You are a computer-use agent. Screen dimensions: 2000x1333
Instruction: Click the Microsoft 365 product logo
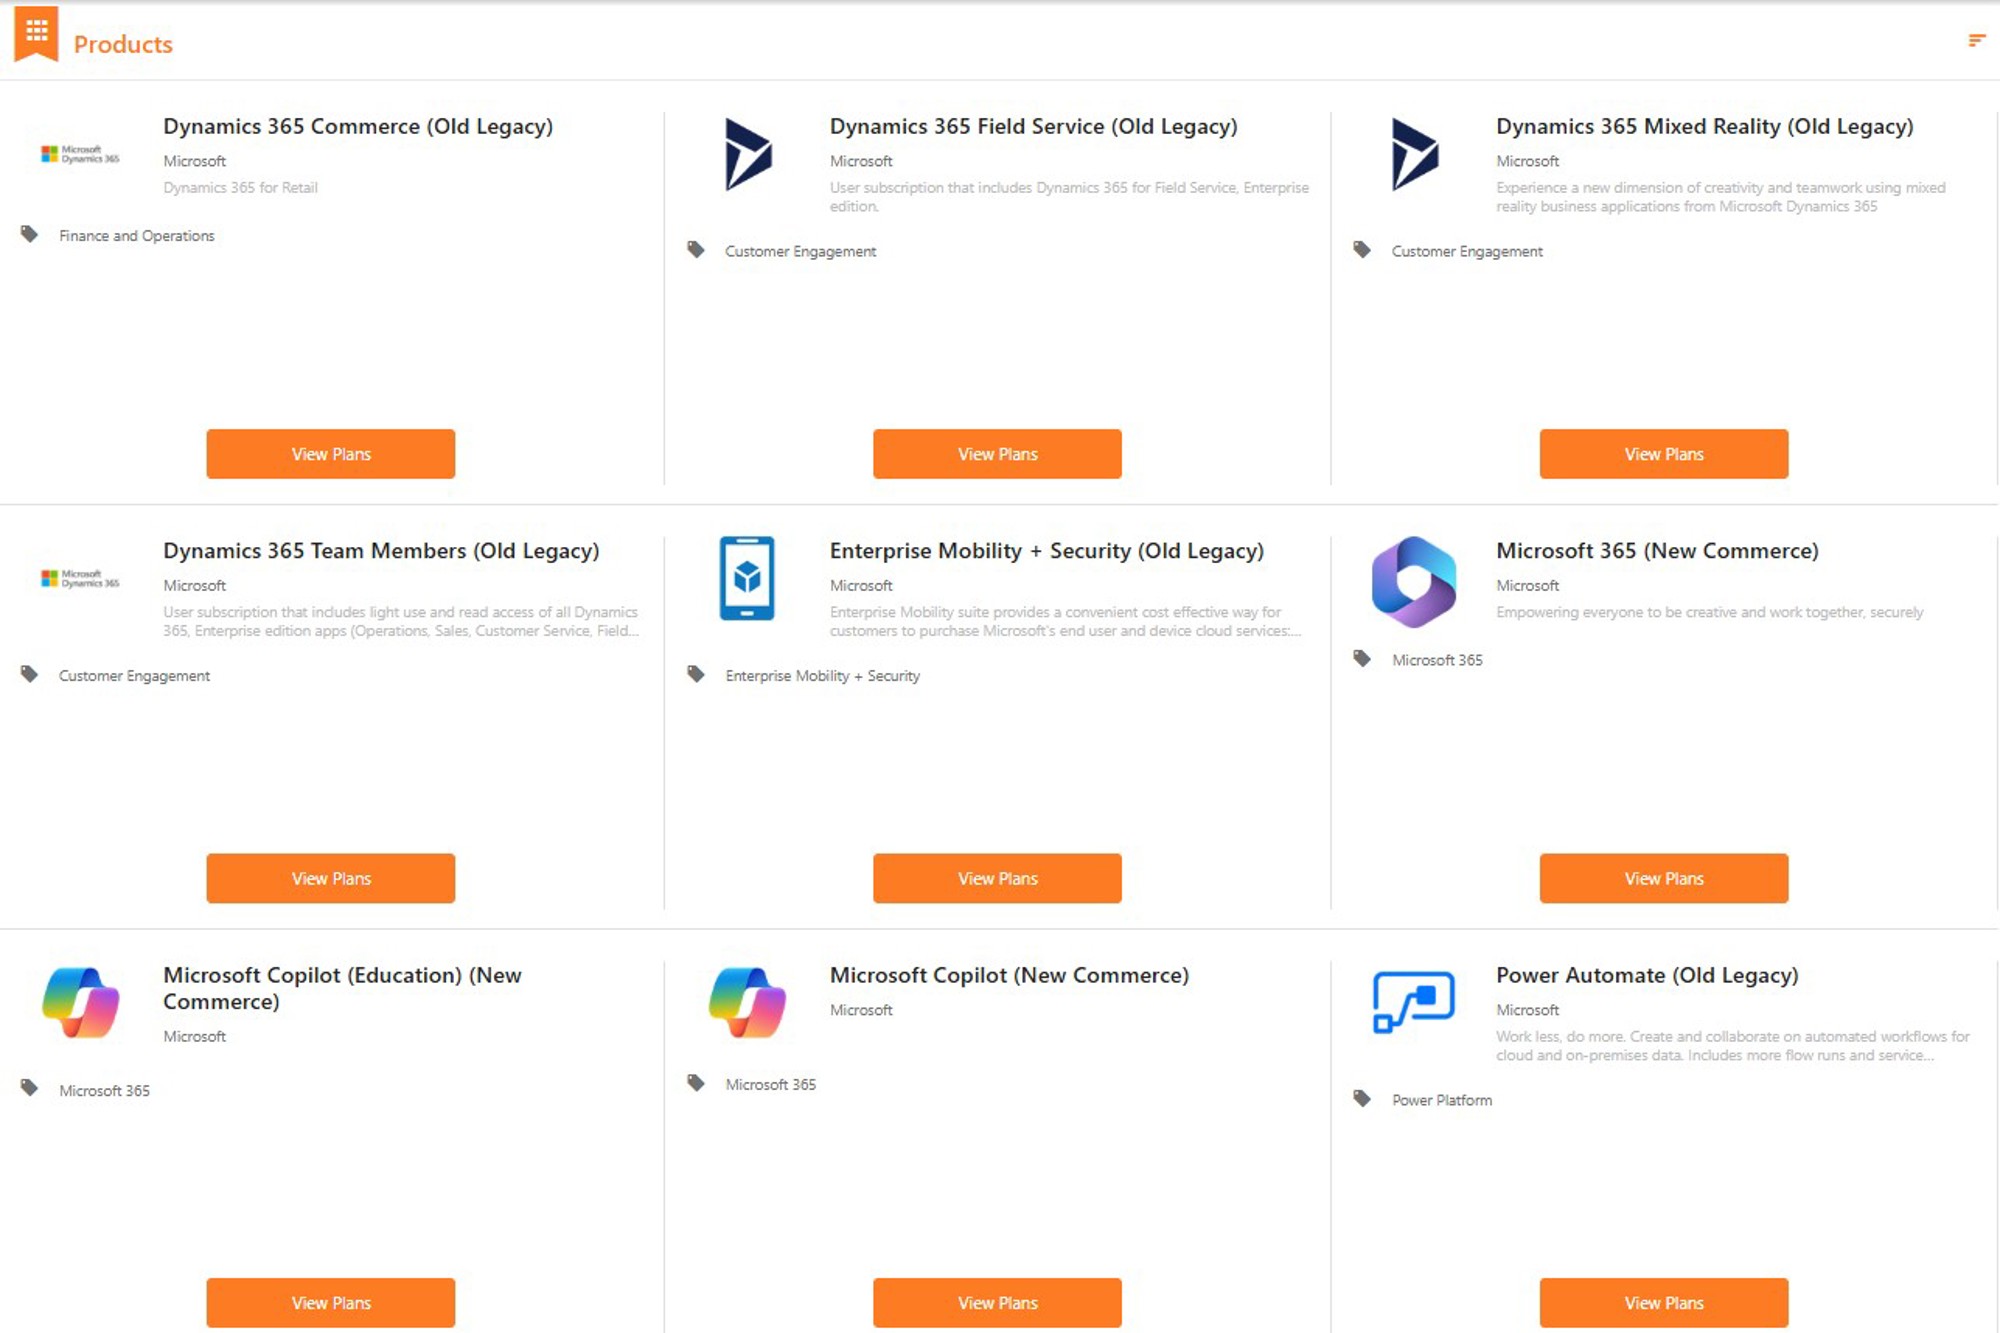tap(1414, 582)
